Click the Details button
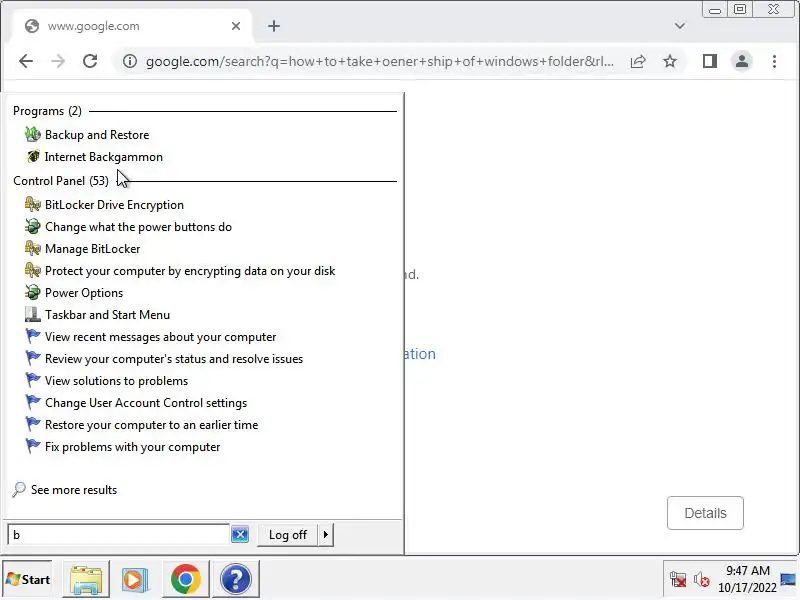 pos(705,513)
